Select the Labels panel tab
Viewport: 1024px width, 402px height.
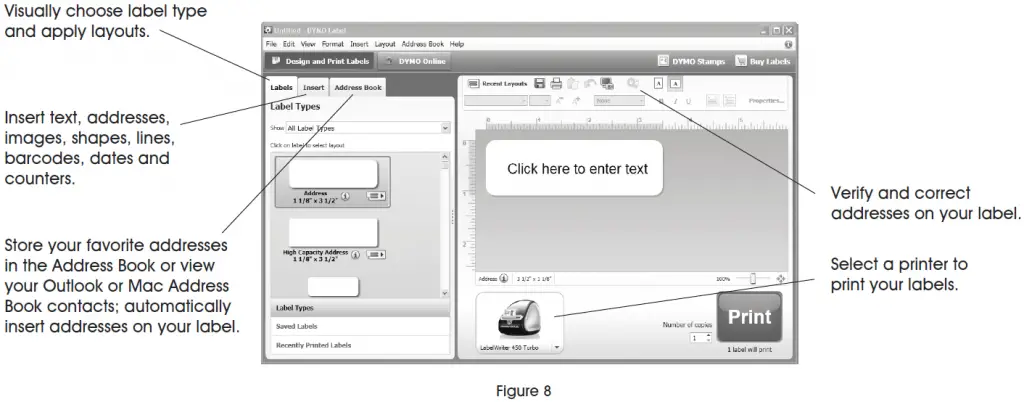(281, 87)
